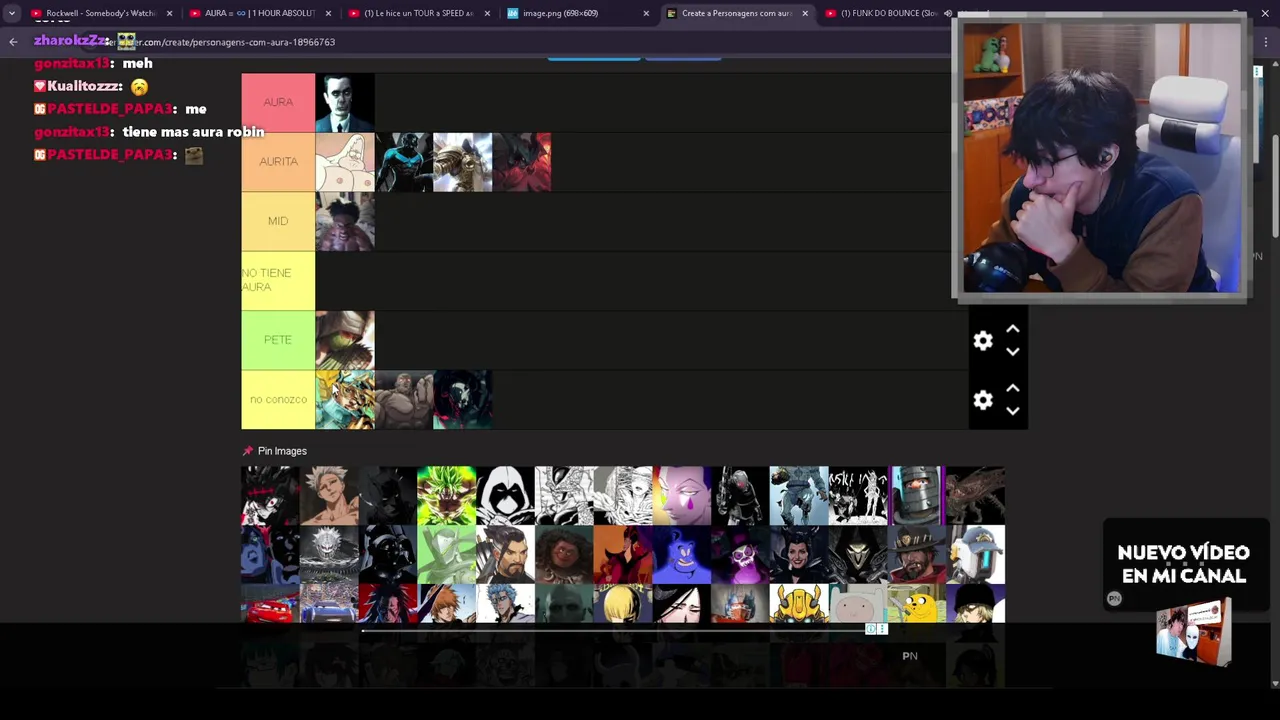Pick the green Genji image
1280x720 pixels.
coord(446,554)
